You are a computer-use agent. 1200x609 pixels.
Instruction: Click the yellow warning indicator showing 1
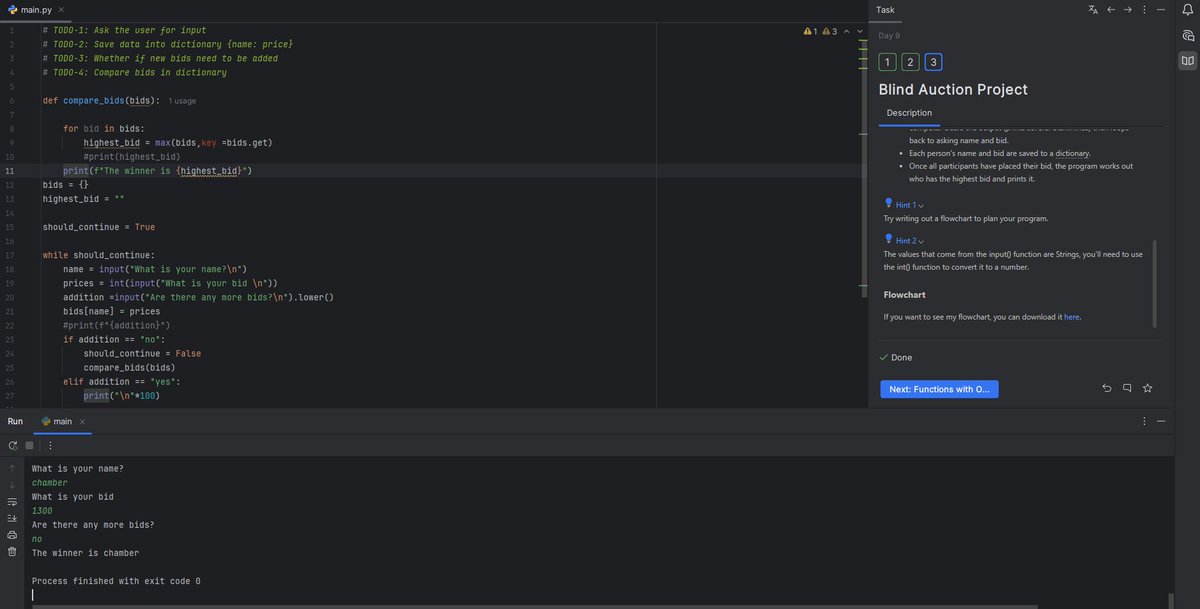(811, 31)
